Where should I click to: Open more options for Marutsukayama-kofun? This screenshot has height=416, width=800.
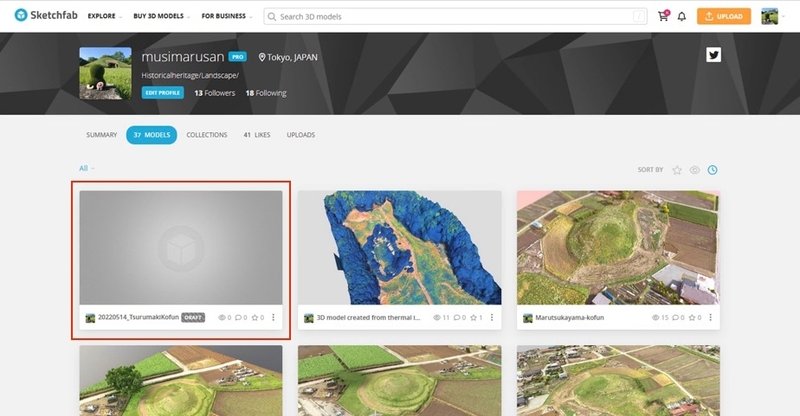pos(710,317)
